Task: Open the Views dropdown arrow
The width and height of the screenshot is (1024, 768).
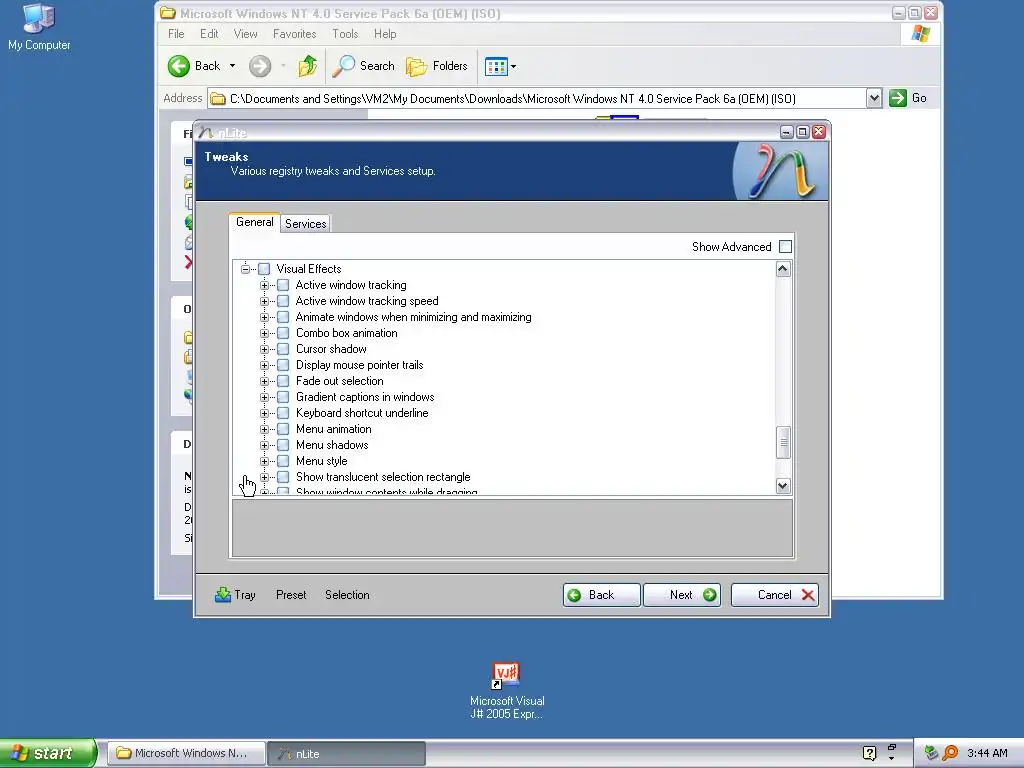Action: (513, 66)
